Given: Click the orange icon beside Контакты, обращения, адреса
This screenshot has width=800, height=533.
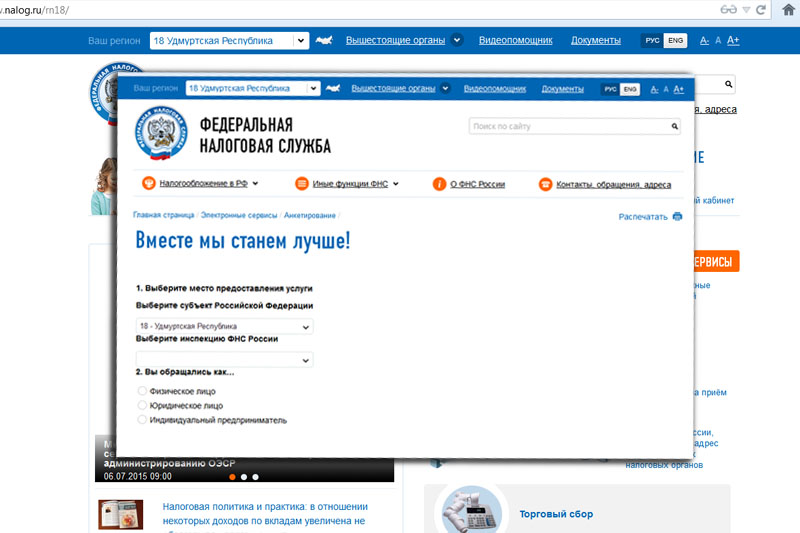Looking at the screenshot, I should click(x=546, y=184).
